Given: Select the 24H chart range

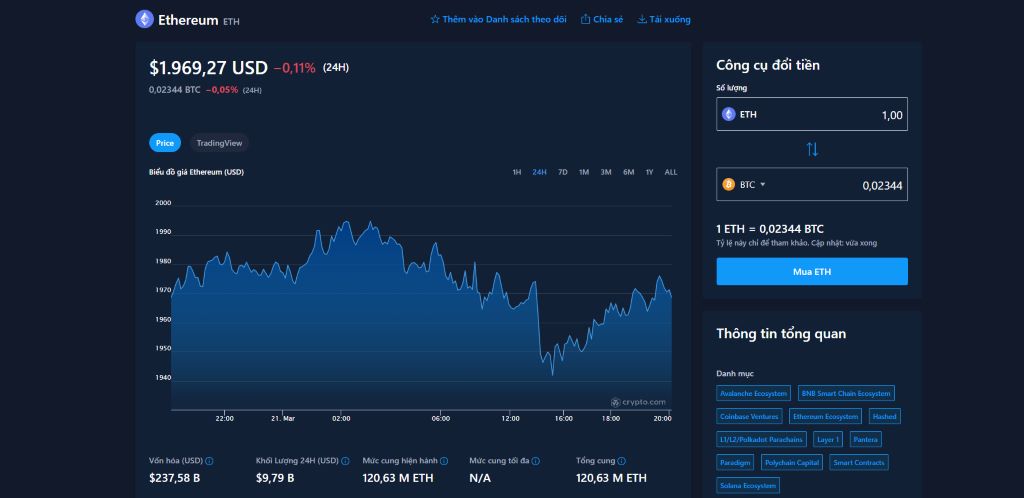Looking at the screenshot, I should point(539,172).
